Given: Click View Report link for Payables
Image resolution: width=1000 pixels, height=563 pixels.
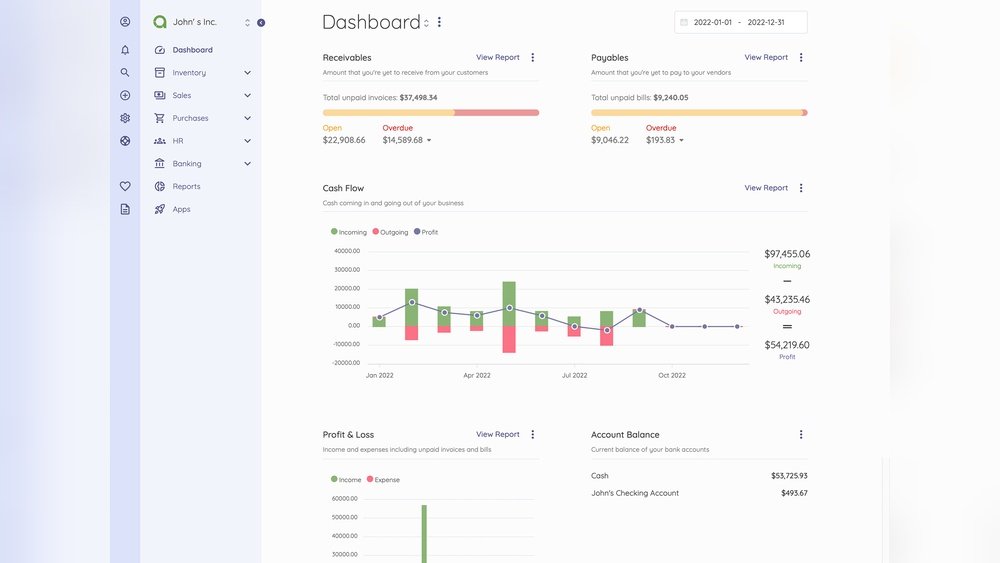Looking at the screenshot, I should (766, 58).
